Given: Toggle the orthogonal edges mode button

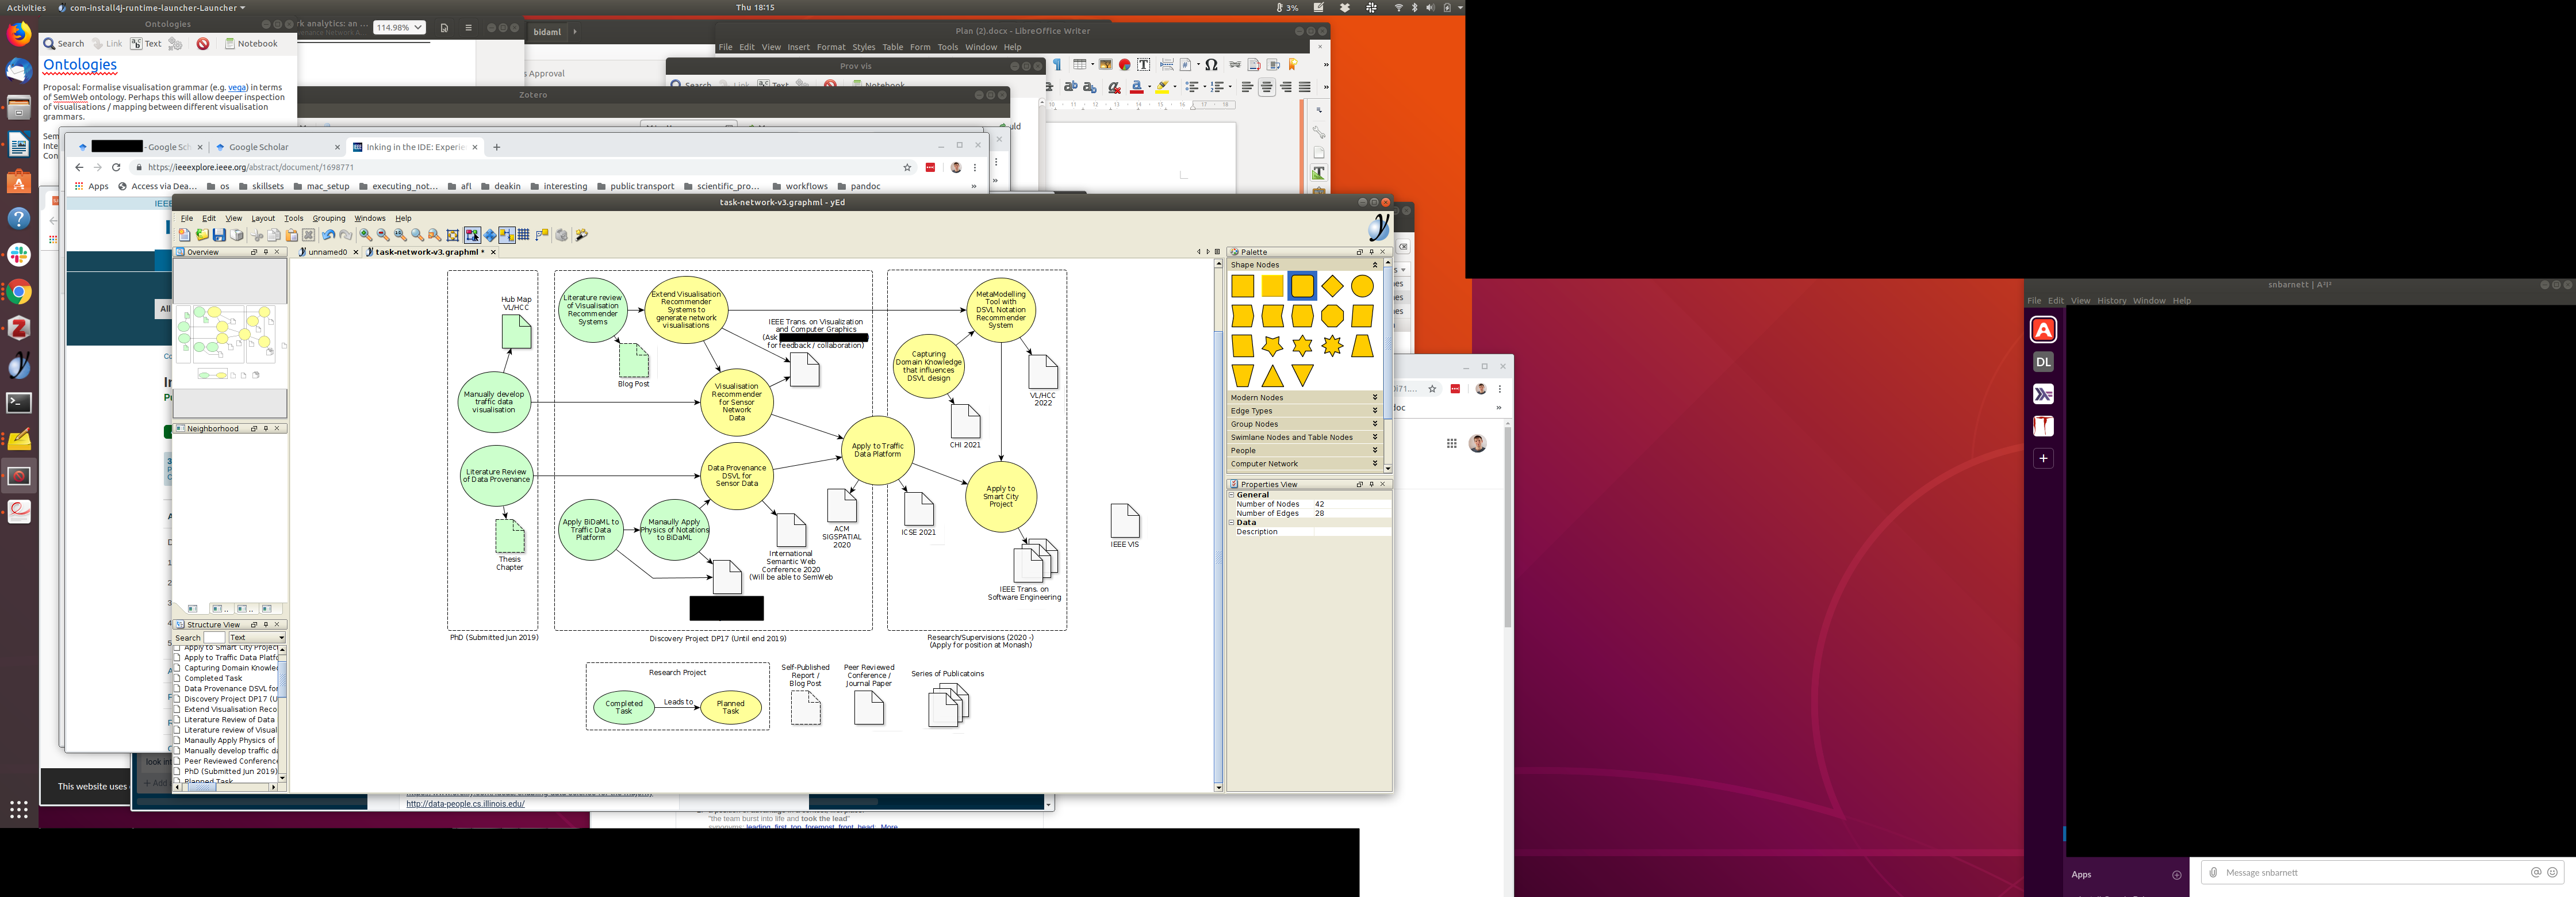Looking at the screenshot, I should (x=542, y=235).
